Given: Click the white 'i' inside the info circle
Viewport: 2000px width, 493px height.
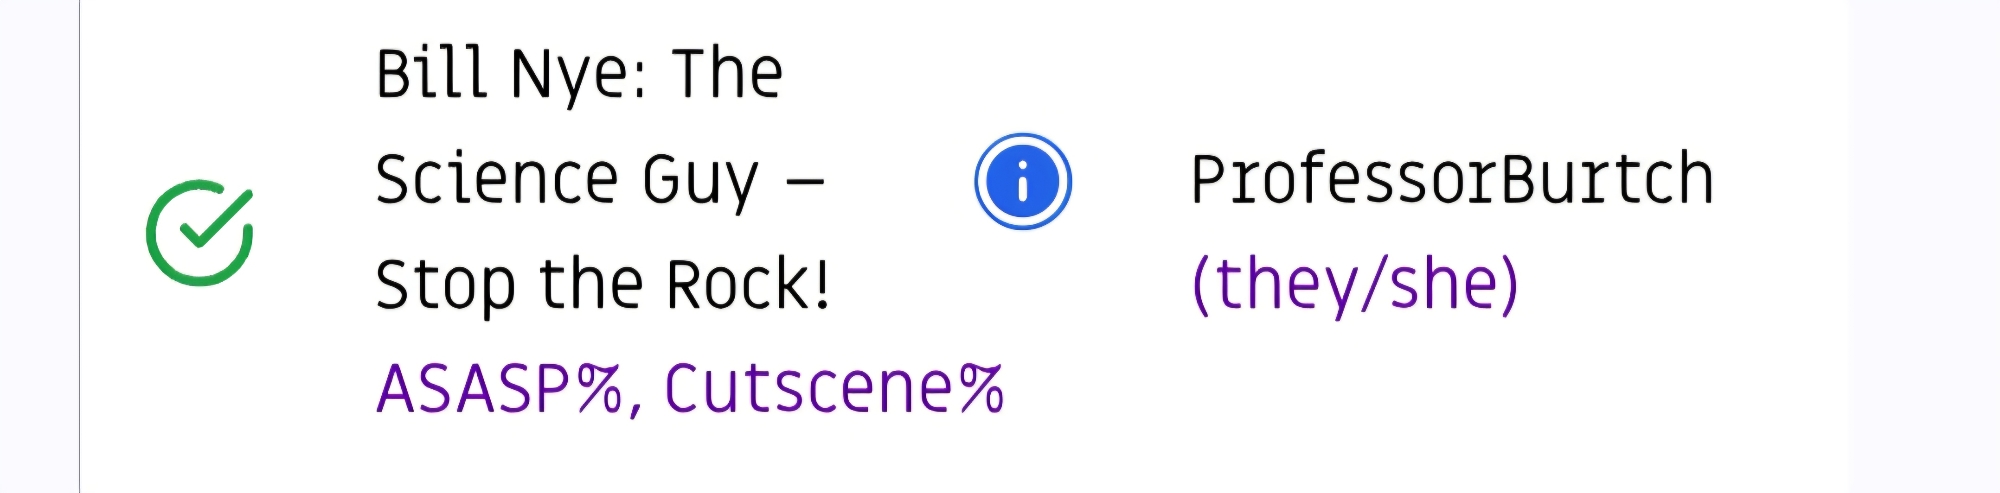Looking at the screenshot, I should (x=1022, y=183).
